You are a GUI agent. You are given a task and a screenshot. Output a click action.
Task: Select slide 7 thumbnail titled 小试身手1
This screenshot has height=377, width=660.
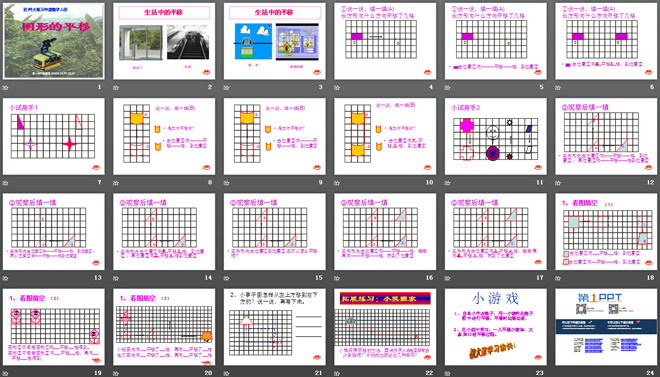(x=53, y=136)
